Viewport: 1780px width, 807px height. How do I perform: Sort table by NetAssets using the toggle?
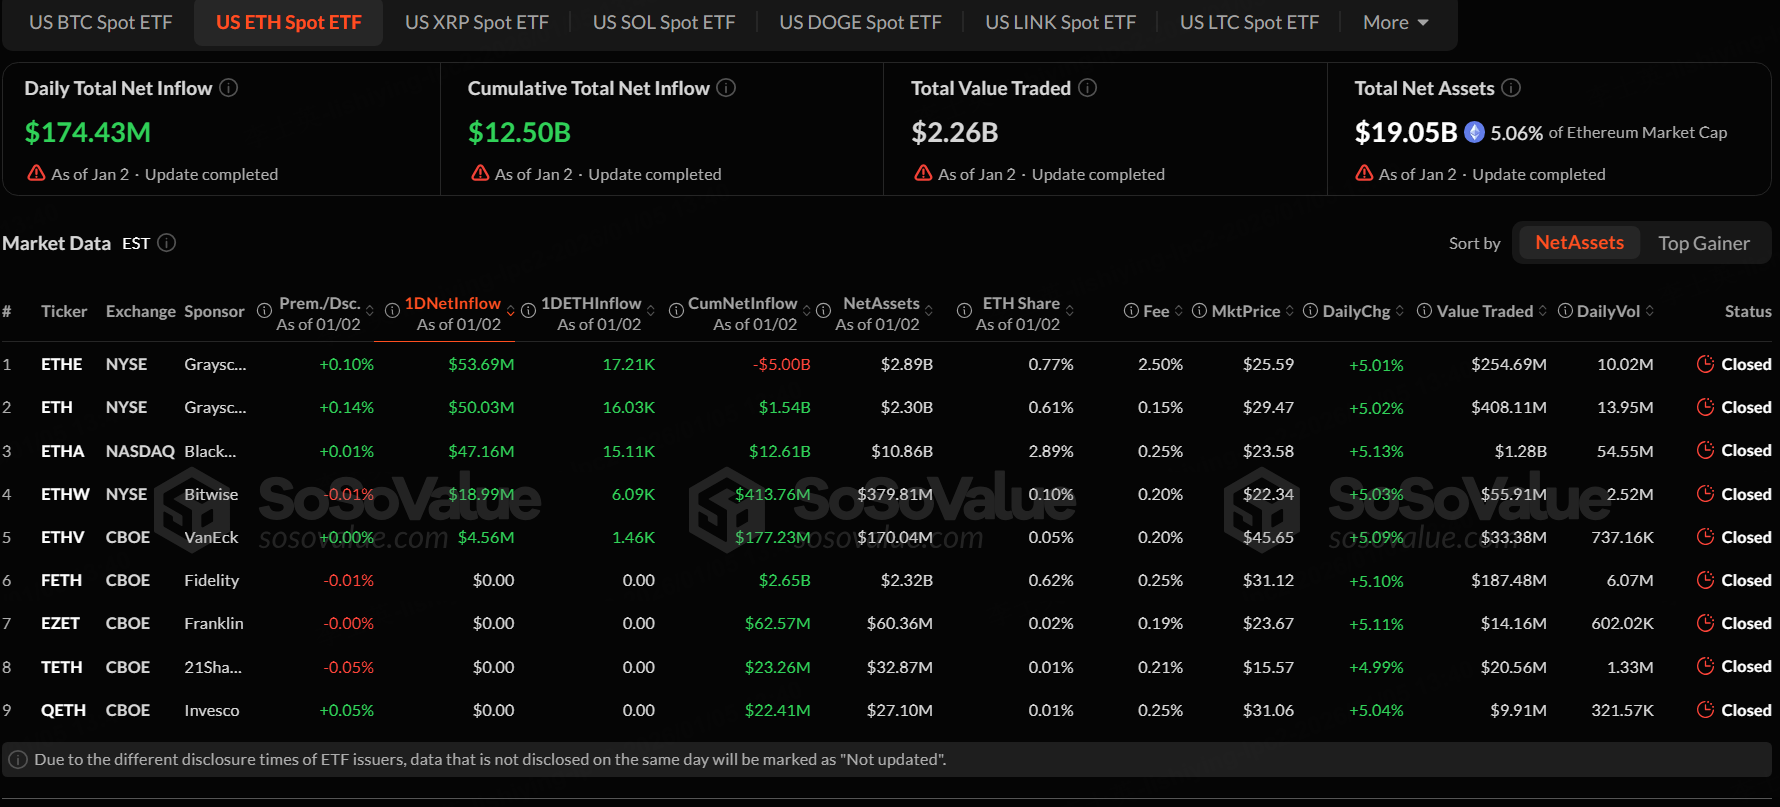click(x=1579, y=243)
